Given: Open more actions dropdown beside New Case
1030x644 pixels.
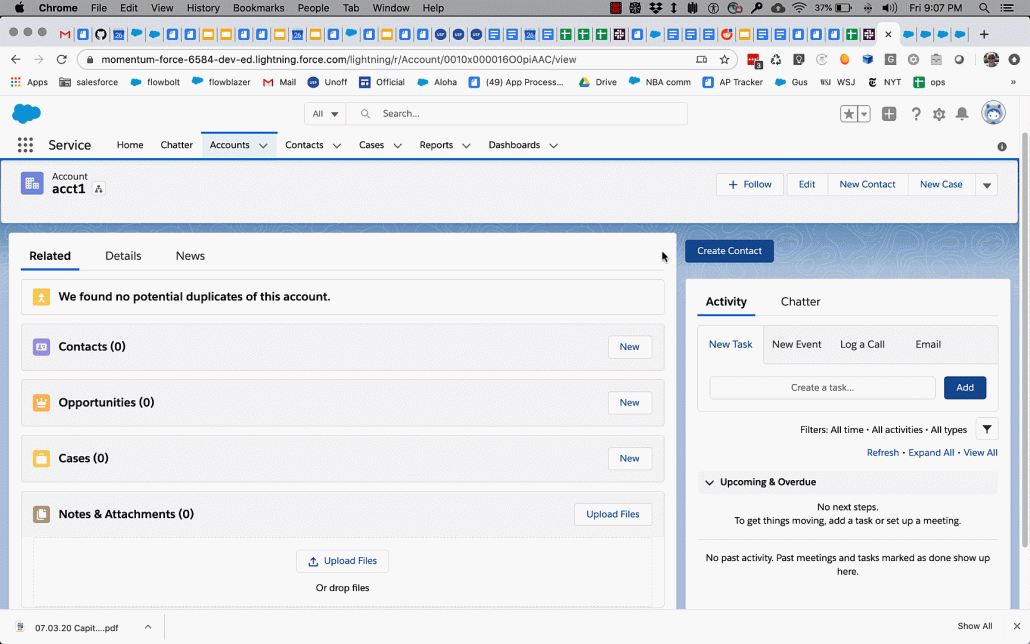Looking at the screenshot, I should tap(986, 184).
